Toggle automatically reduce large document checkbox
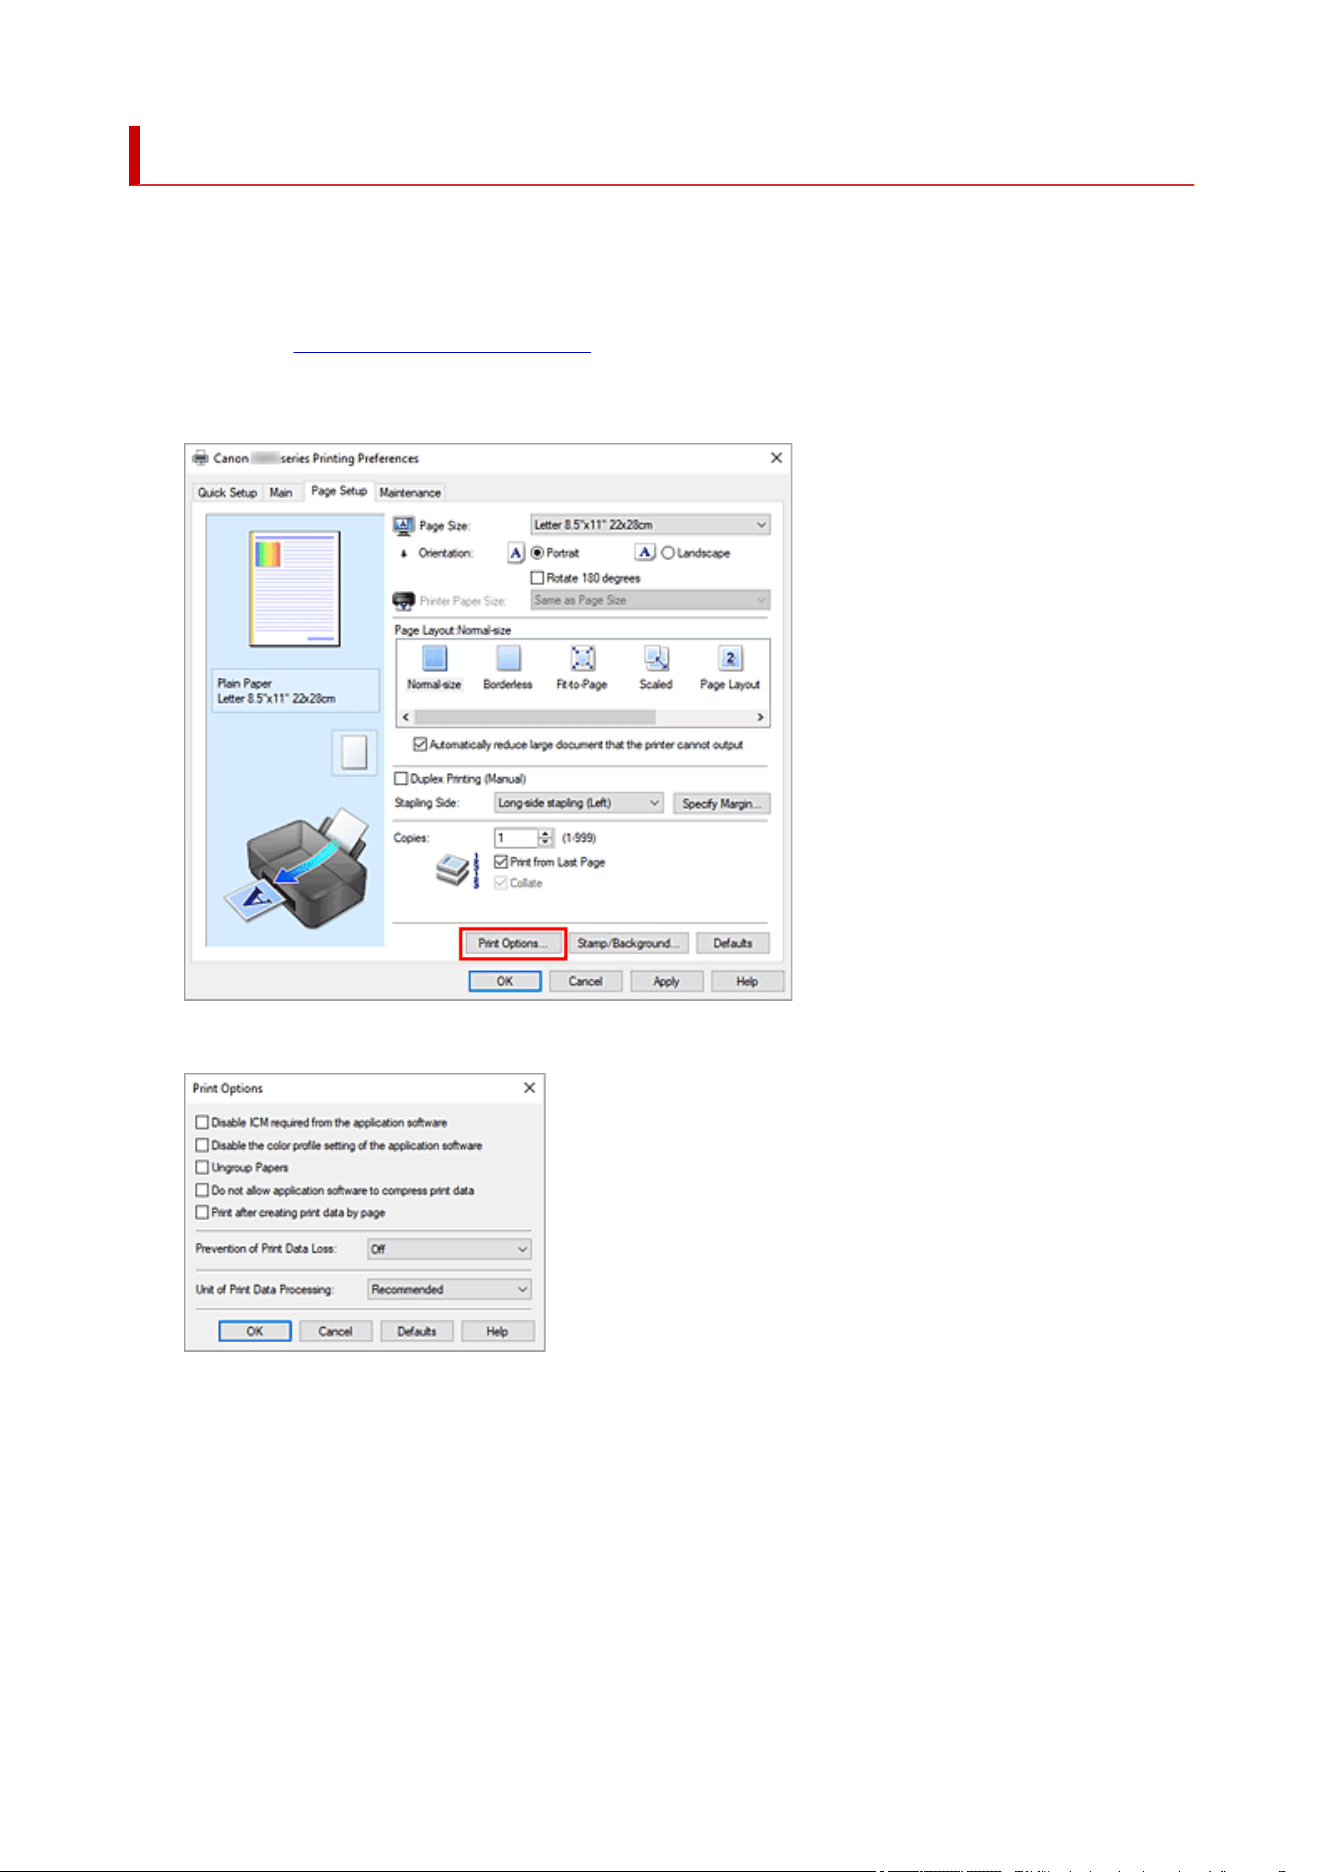The image size is (1324, 1872). 420,745
